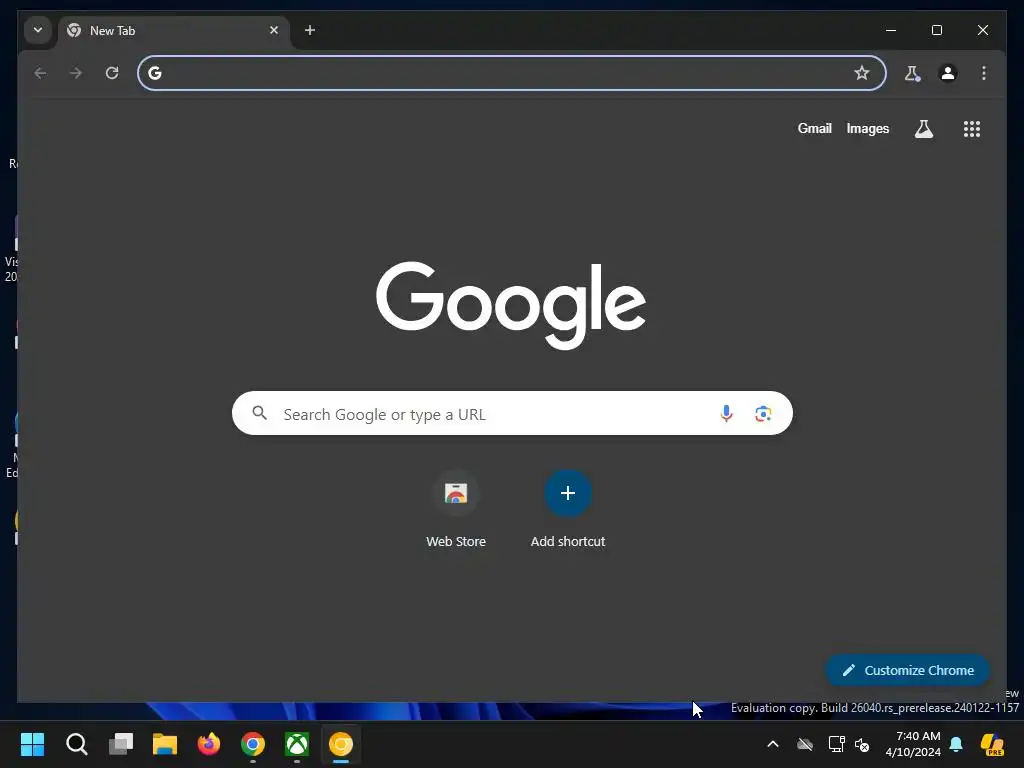This screenshot has height=768, width=1024.
Task: Open the clock showing 7:40 AM
Action: 913,744
